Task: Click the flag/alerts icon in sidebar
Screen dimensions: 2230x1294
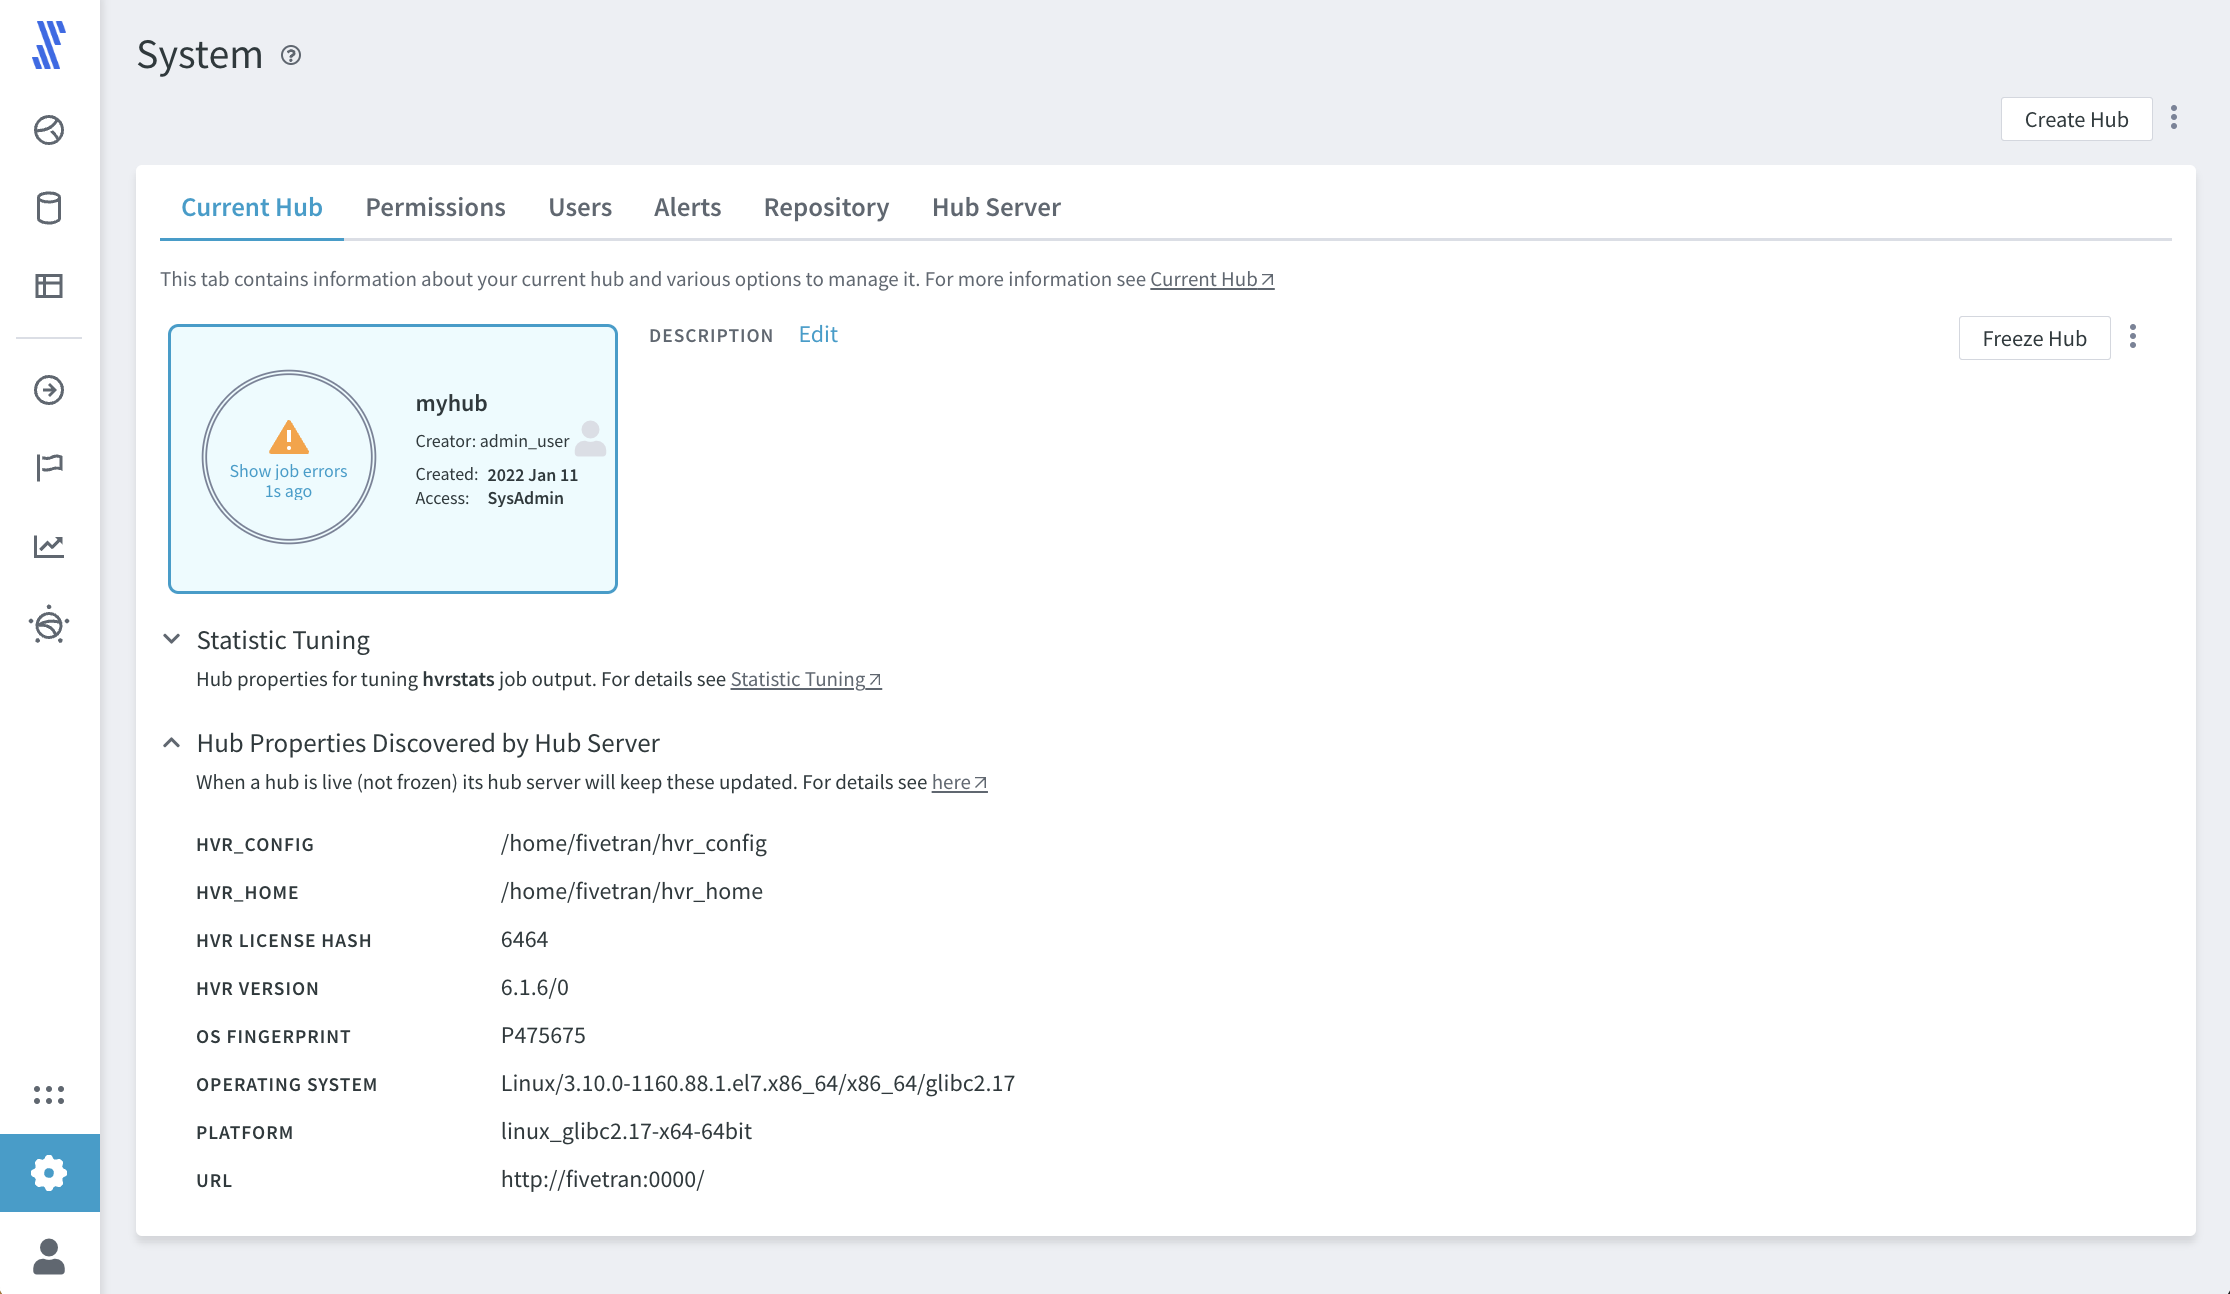Action: click(x=49, y=467)
